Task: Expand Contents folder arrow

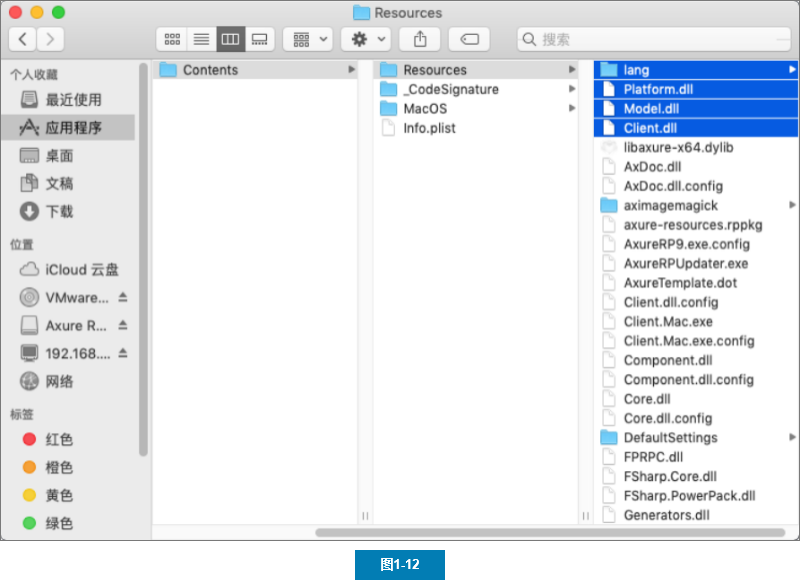Action: click(352, 69)
